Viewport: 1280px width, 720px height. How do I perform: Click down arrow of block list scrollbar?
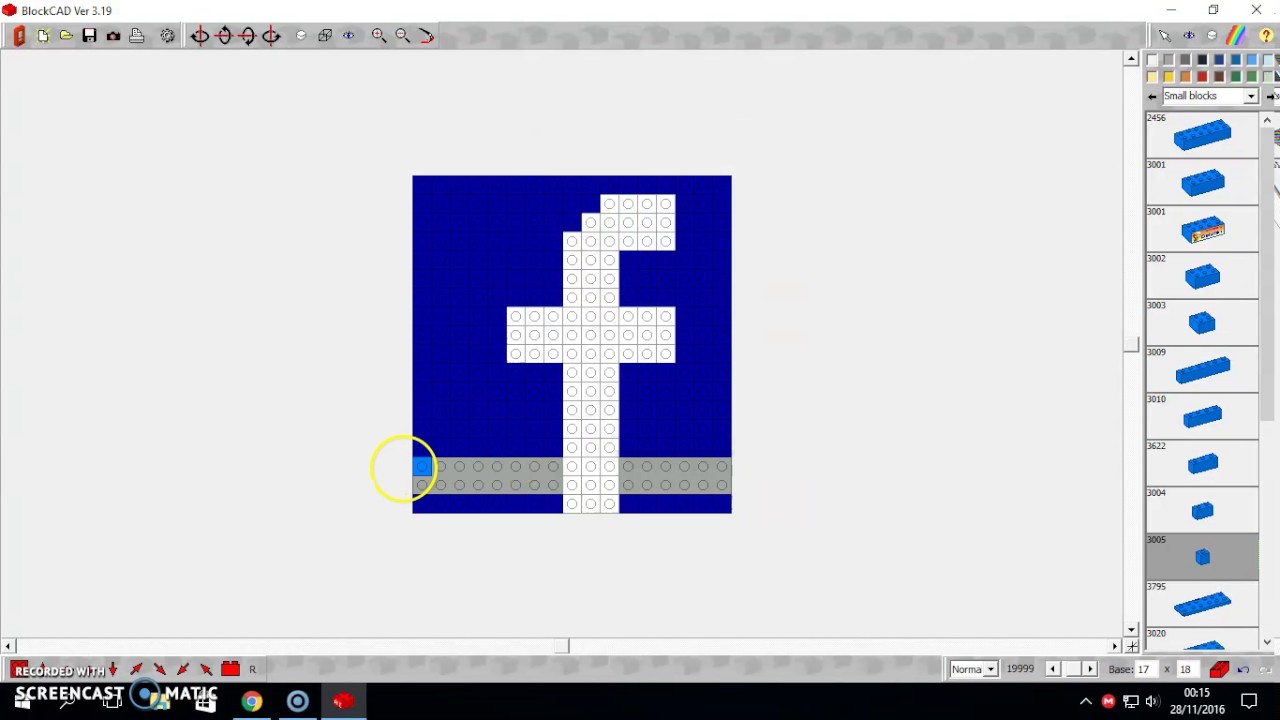[1267, 642]
